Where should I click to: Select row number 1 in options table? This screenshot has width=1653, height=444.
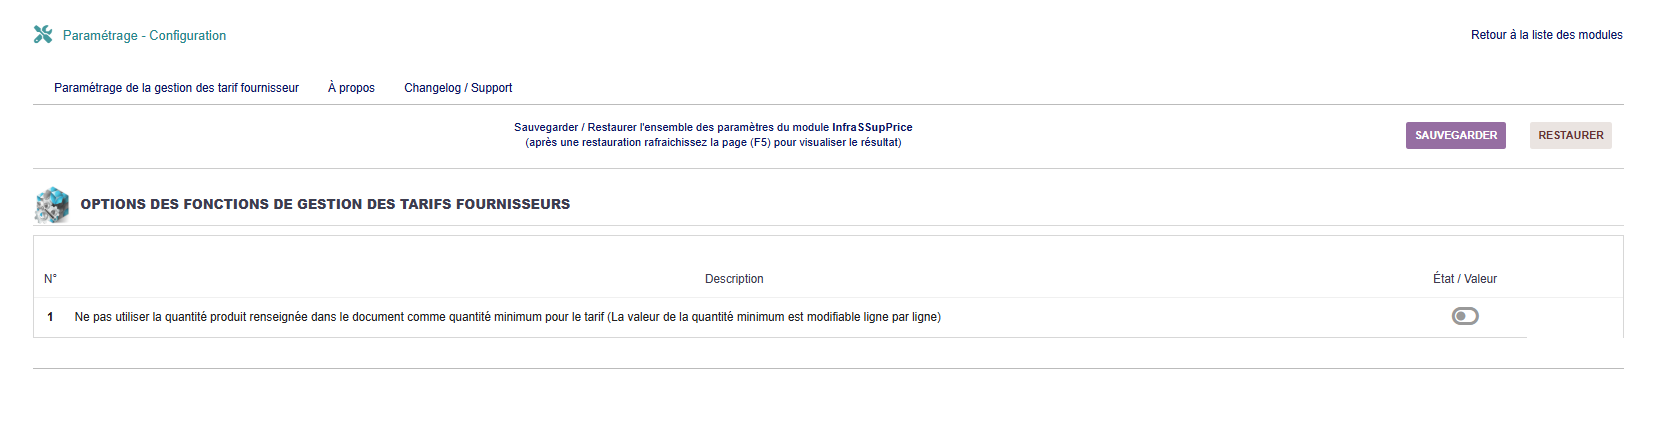(x=50, y=317)
